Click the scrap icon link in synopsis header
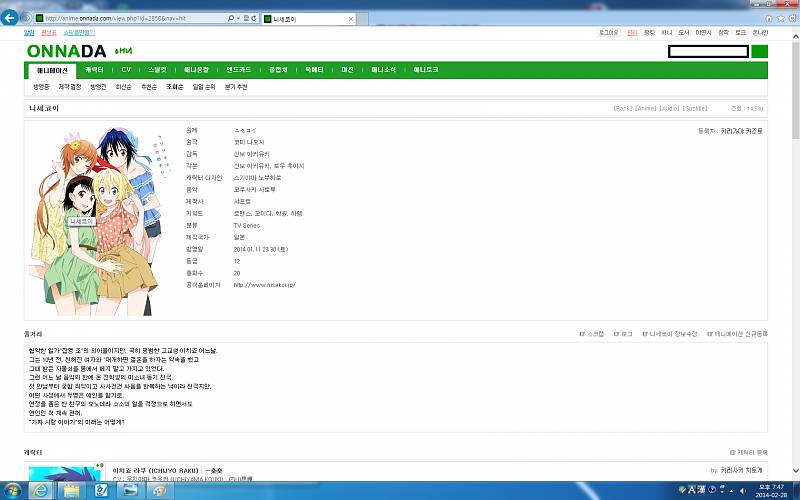The height and width of the screenshot is (500, 800). tap(593, 333)
